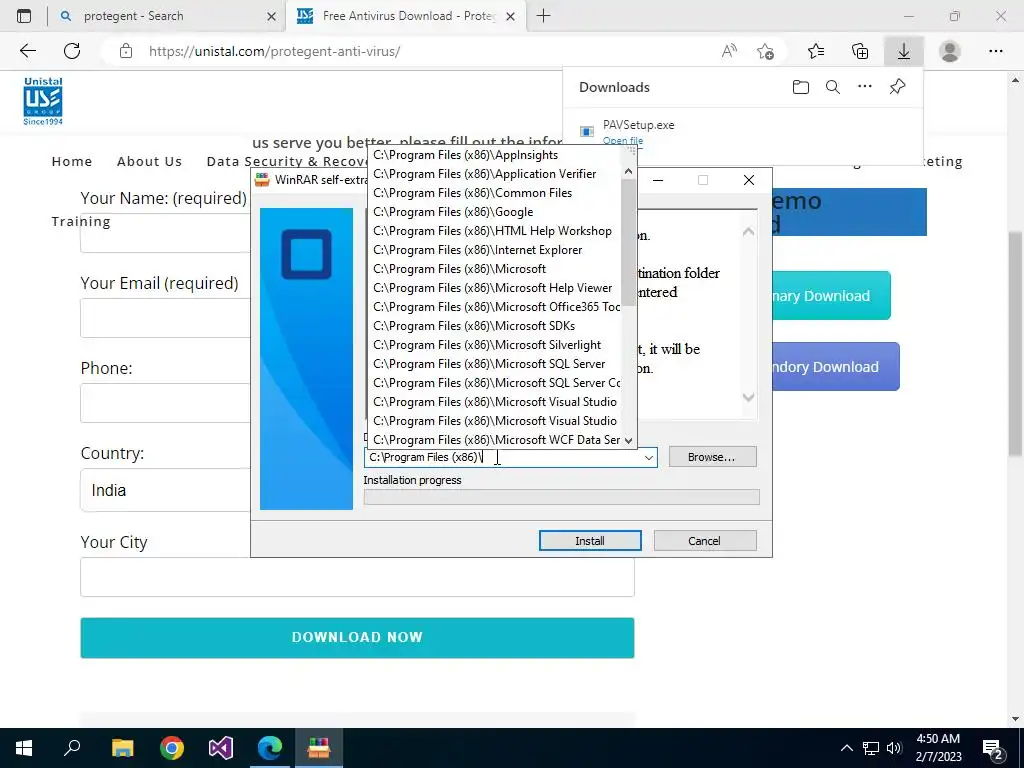
Task: Open the network tray icon
Action: (x=871, y=748)
